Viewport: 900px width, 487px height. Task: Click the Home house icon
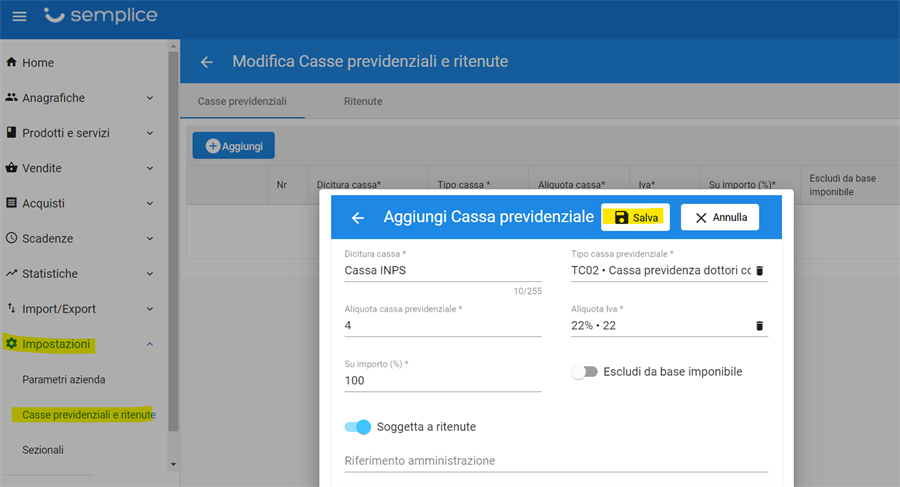click(11, 62)
